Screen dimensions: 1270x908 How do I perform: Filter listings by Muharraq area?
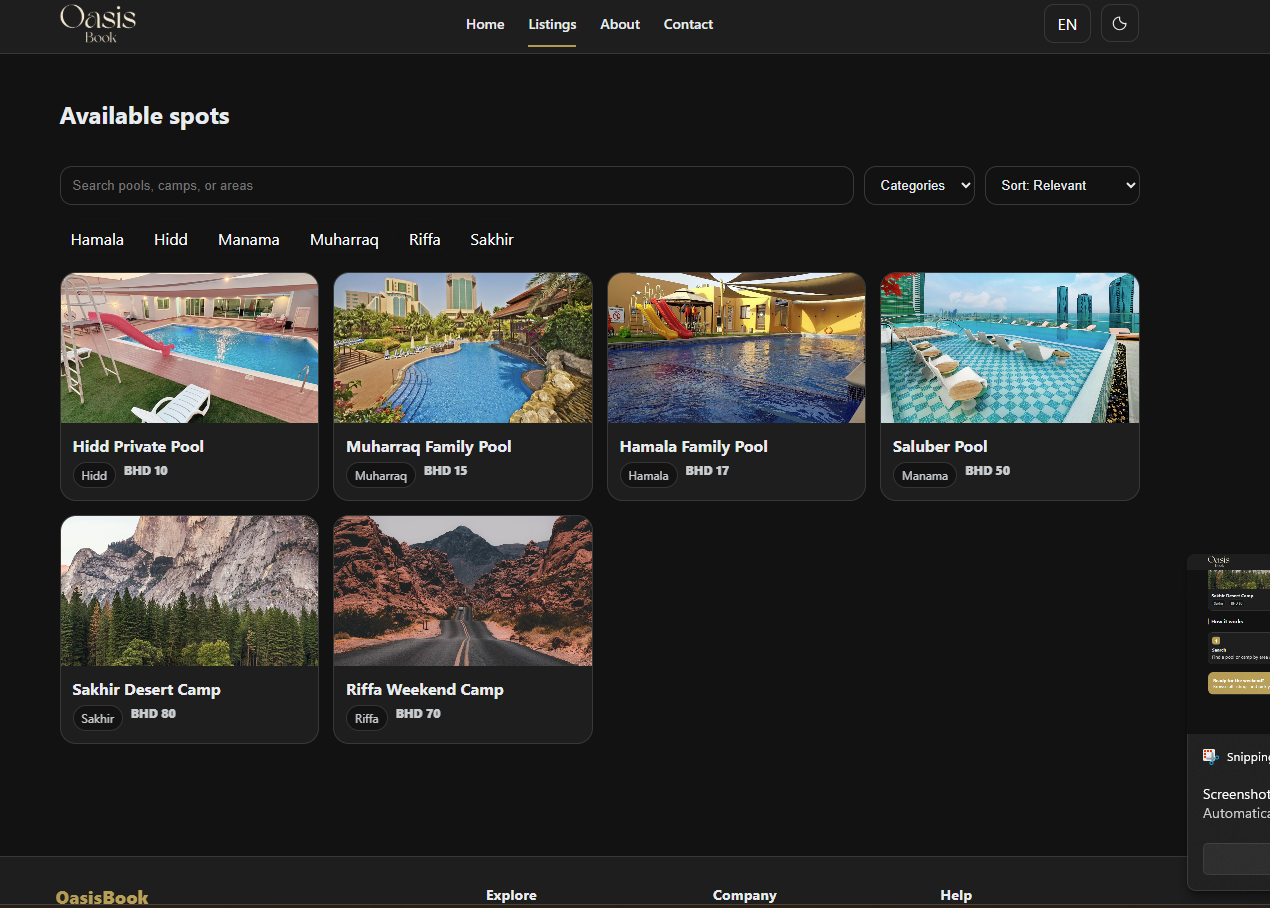[x=344, y=240]
